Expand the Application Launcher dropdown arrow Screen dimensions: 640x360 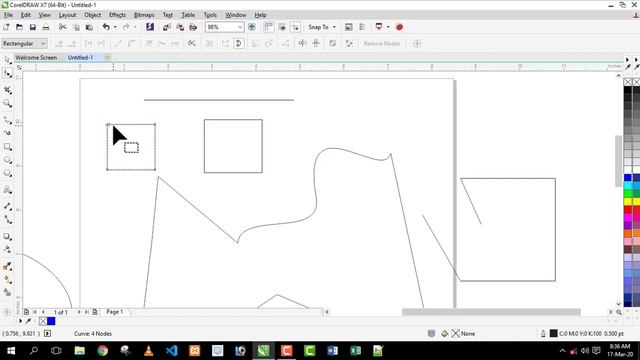(x=388, y=27)
